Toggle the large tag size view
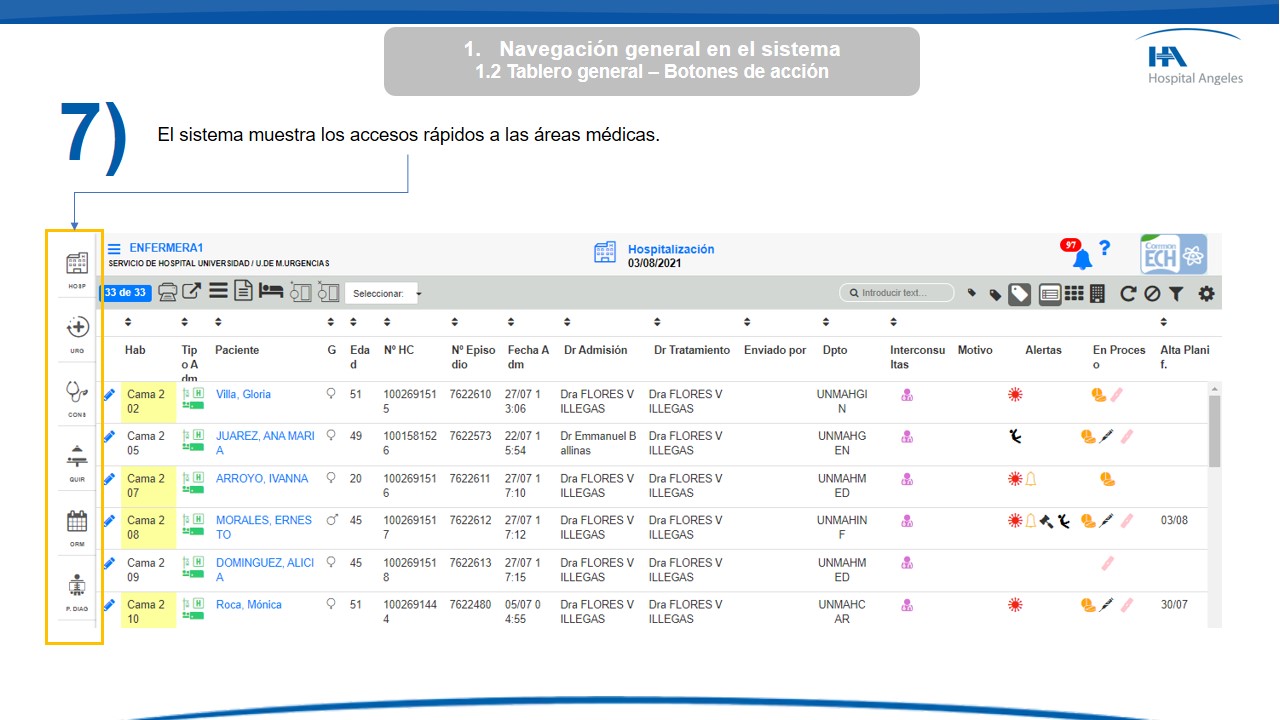The width and height of the screenshot is (1280, 720). pyautogui.click(x=1019, y=293)
